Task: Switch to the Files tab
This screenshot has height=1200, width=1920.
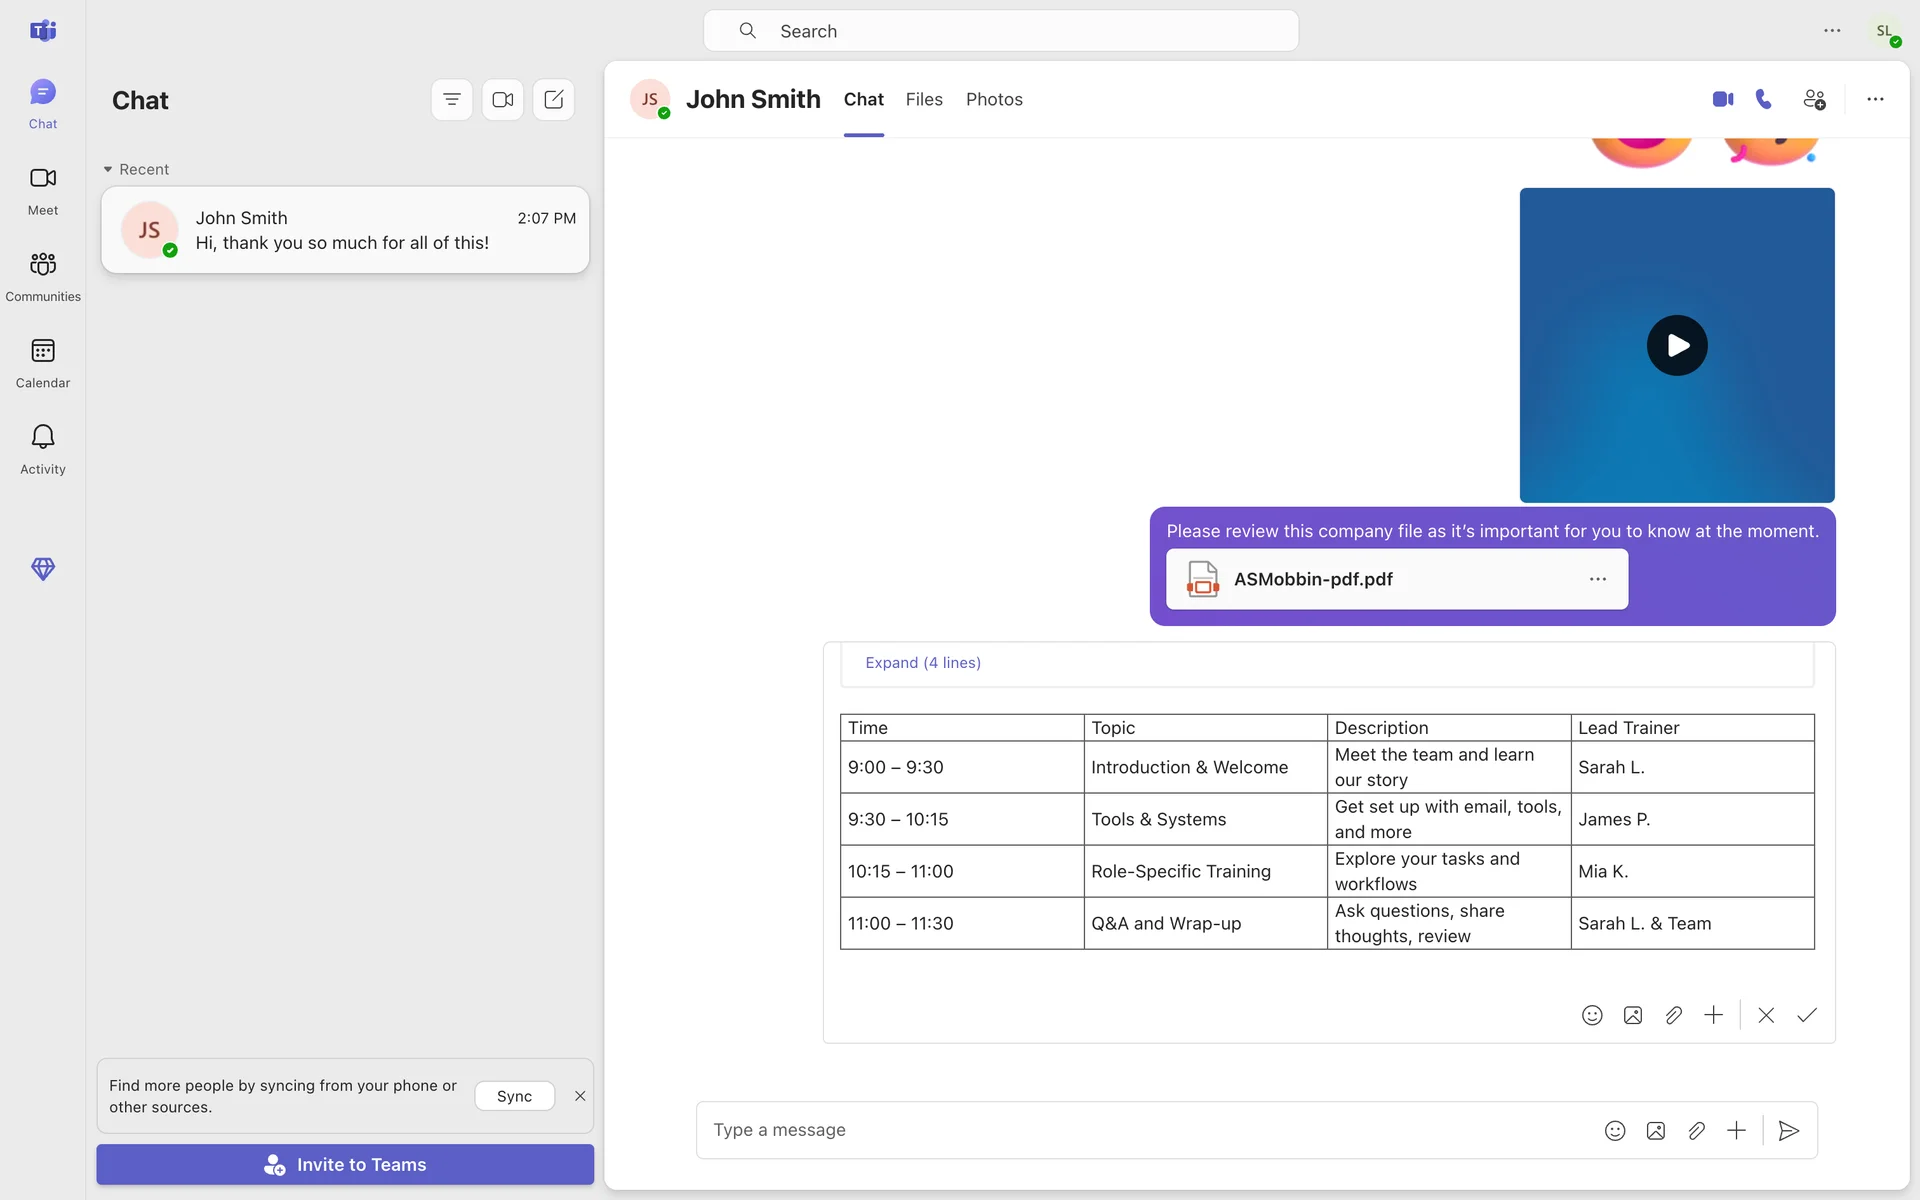Action: tap(924, 99)
